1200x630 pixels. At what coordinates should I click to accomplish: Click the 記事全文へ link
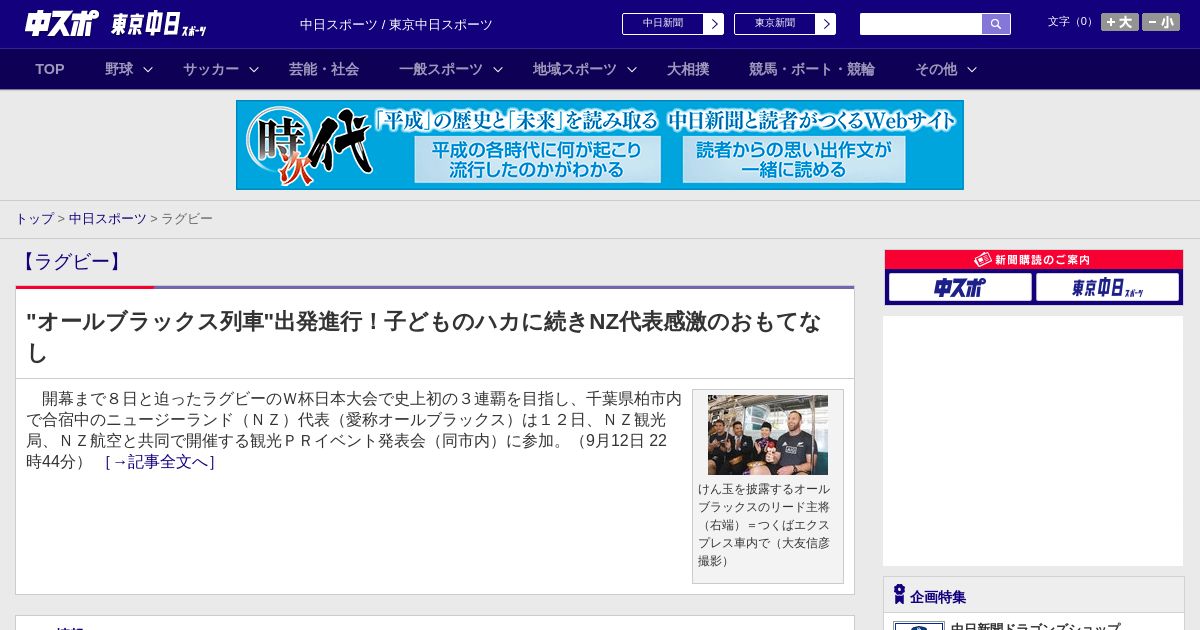coord(160,462)
